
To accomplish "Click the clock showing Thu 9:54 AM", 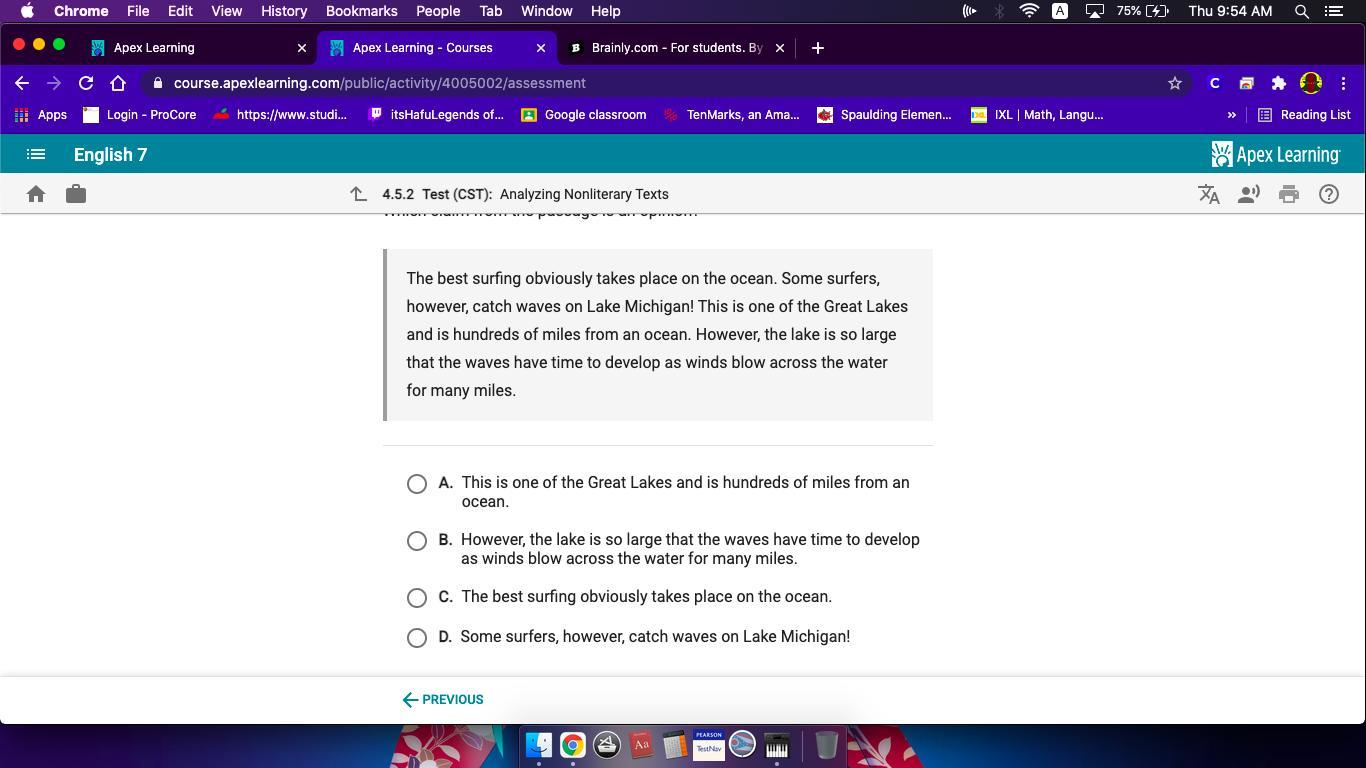I will click(1230, 11).
